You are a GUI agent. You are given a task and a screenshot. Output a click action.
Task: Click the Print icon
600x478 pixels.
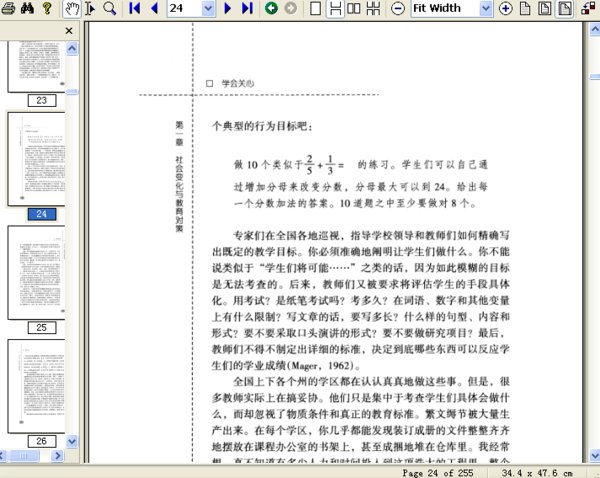[8, 8]
